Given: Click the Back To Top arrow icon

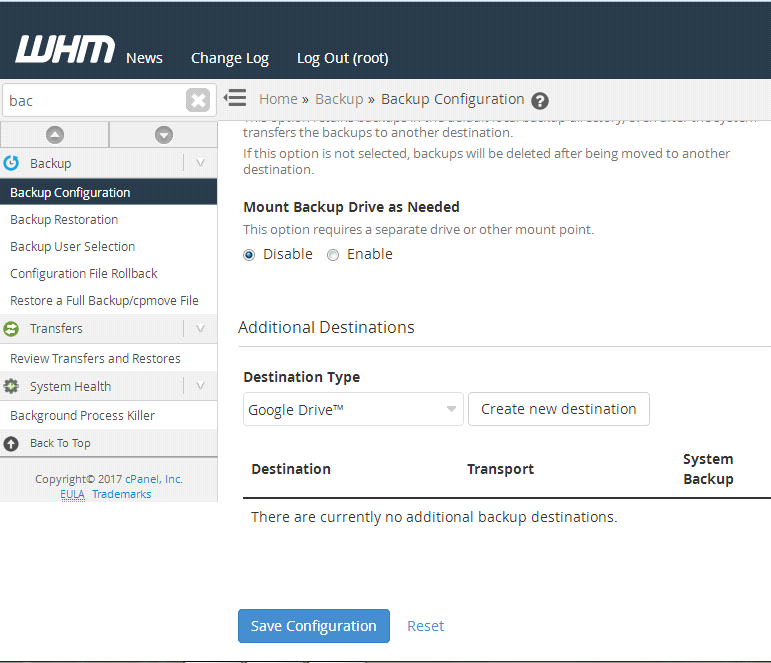Looking at the screenshot, I should click(11, 444).
